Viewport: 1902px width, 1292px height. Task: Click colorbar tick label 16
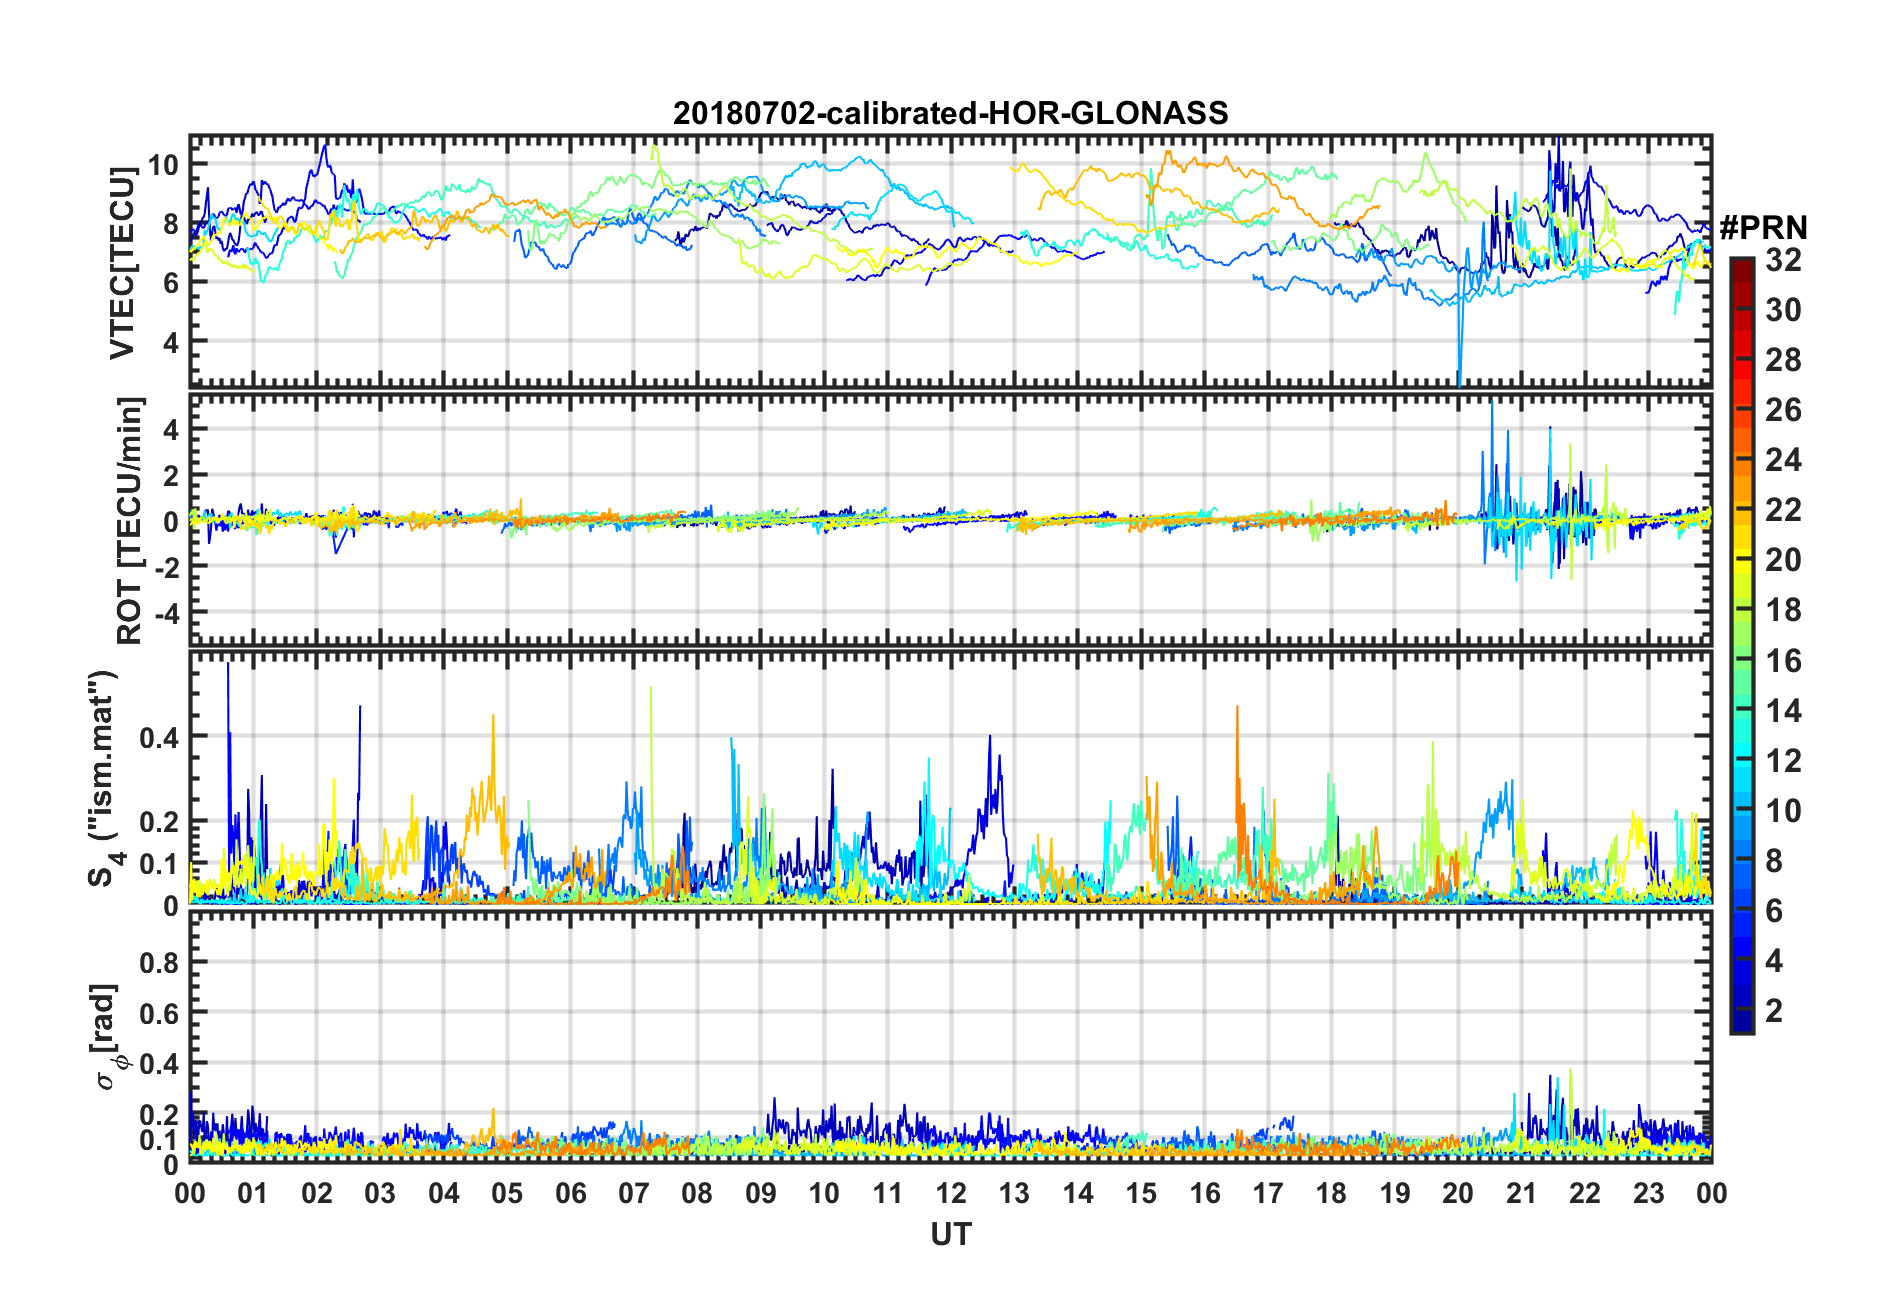coord(1783,660)
